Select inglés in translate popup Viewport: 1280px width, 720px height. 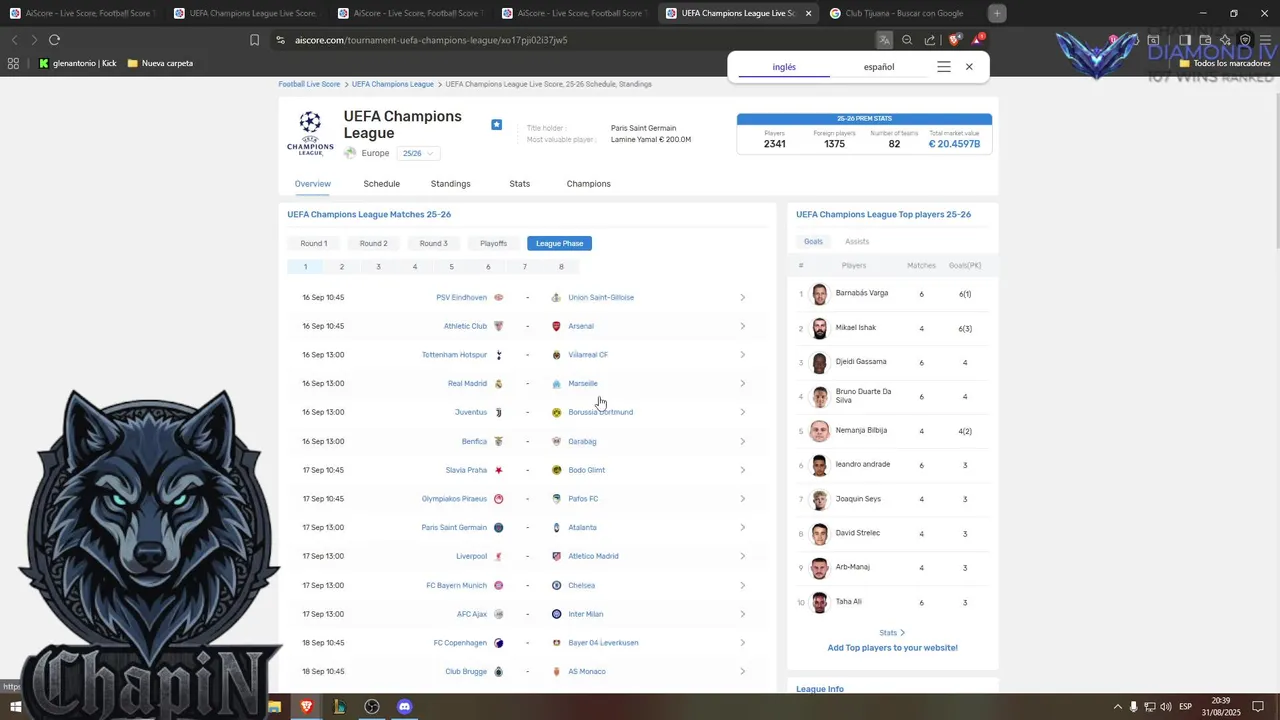click(x=784, y=67)
